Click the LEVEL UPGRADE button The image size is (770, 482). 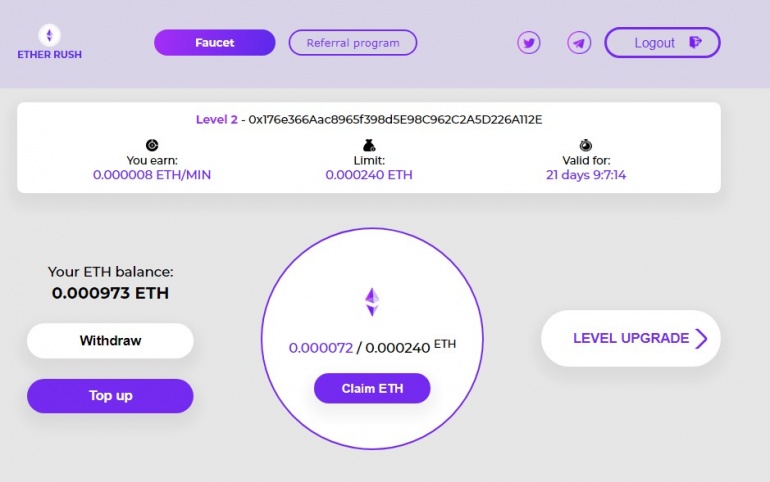[631, 338]
